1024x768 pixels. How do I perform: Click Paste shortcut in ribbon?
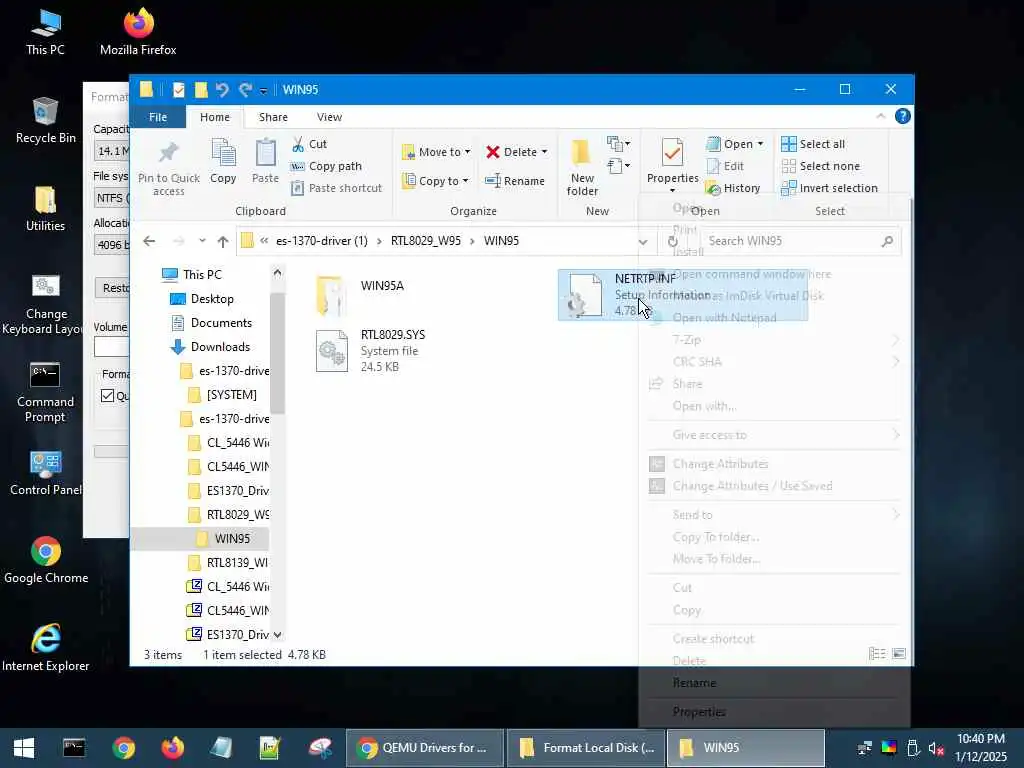(336, 188)
